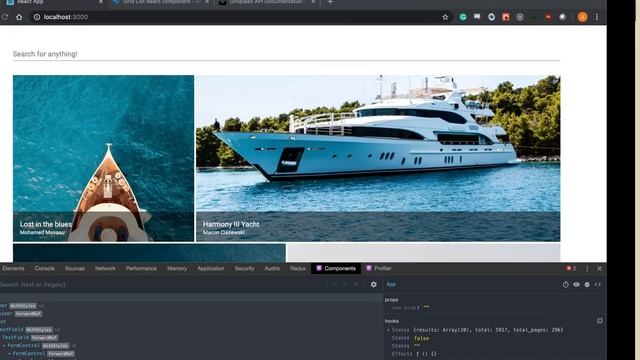View site information for localhost
Image resolution: width=640 pixels, height=360 pixels.
pos(37,17)
